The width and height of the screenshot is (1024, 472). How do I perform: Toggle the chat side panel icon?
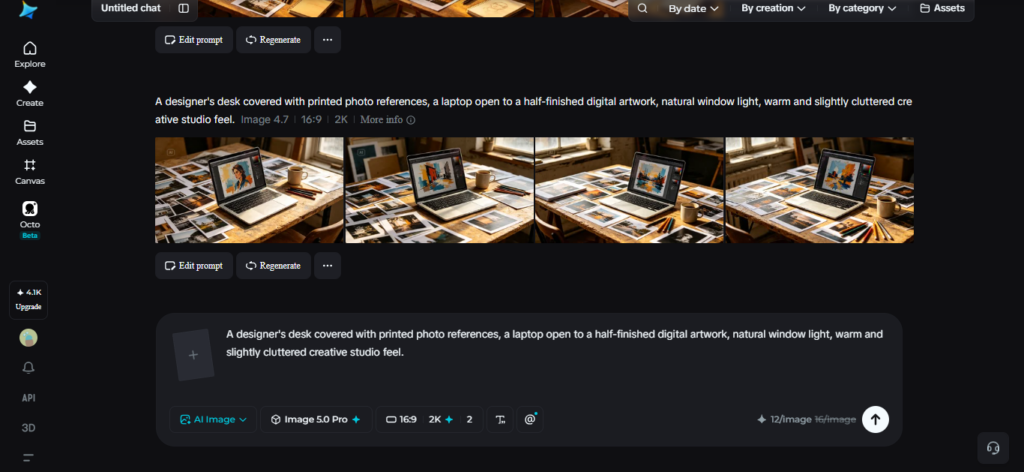coord(184,8)
